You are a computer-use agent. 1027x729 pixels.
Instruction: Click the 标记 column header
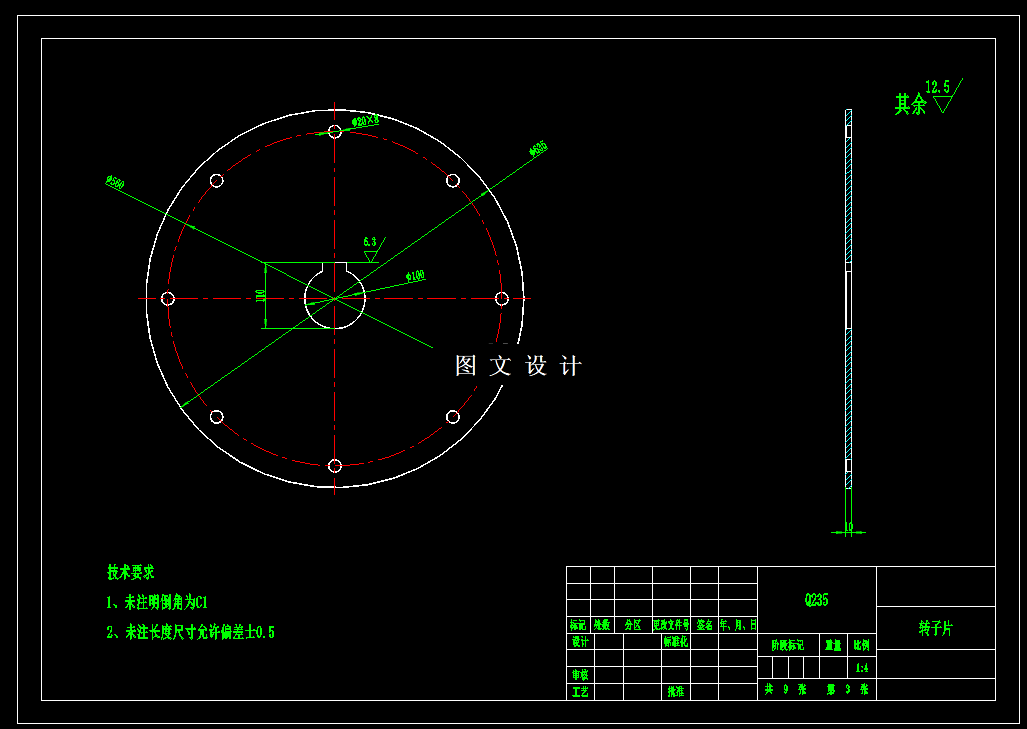coord(578,625)
